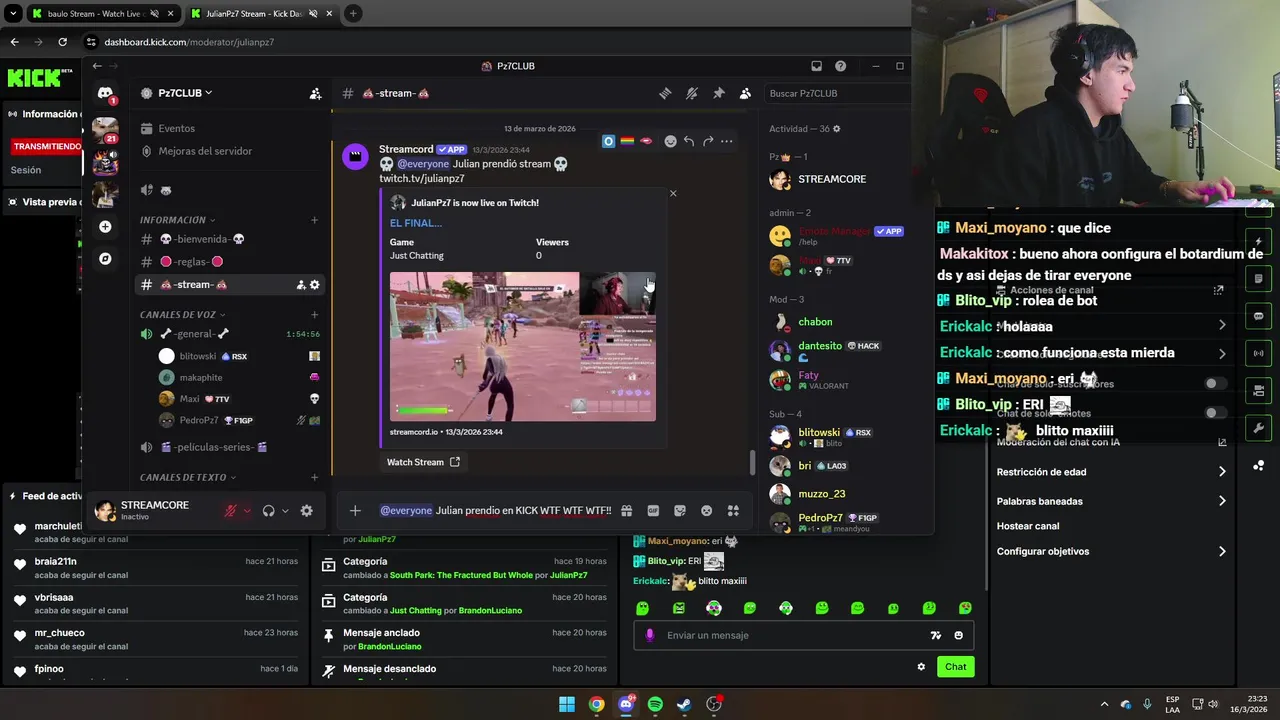Forward the Streamcord message arrow
This screenshot has width=1280, height=720.
708,141
